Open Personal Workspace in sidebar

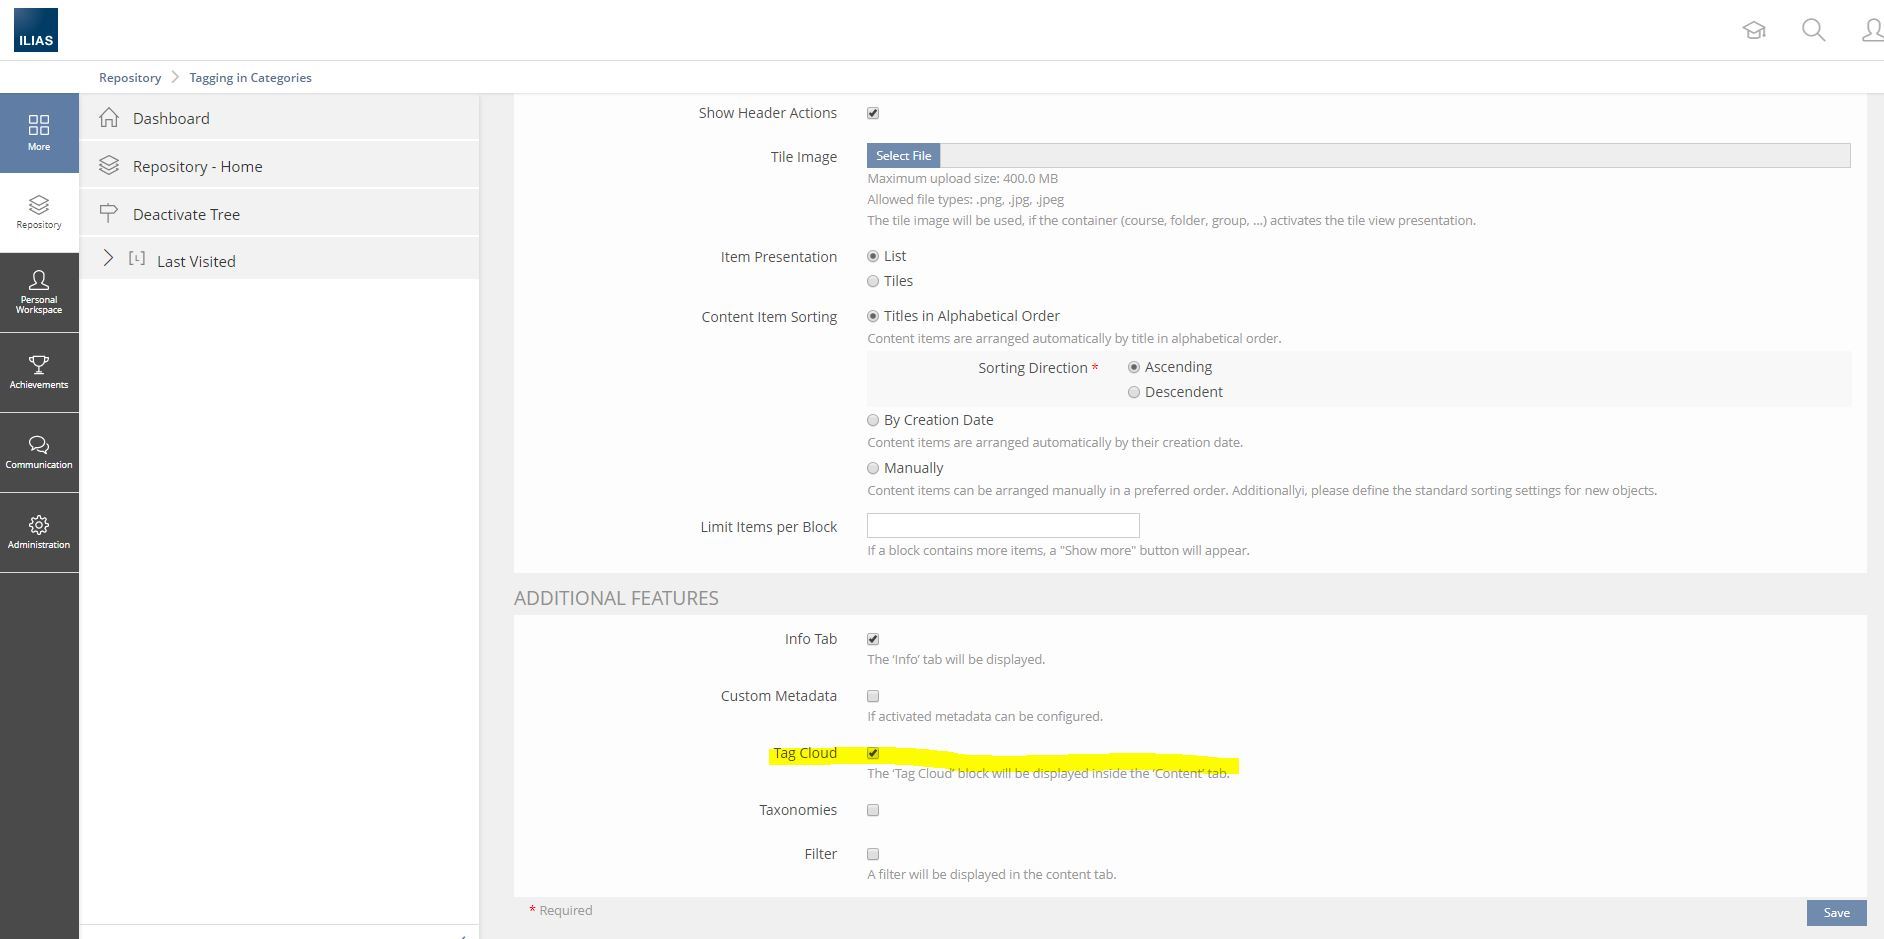point(39,292)
